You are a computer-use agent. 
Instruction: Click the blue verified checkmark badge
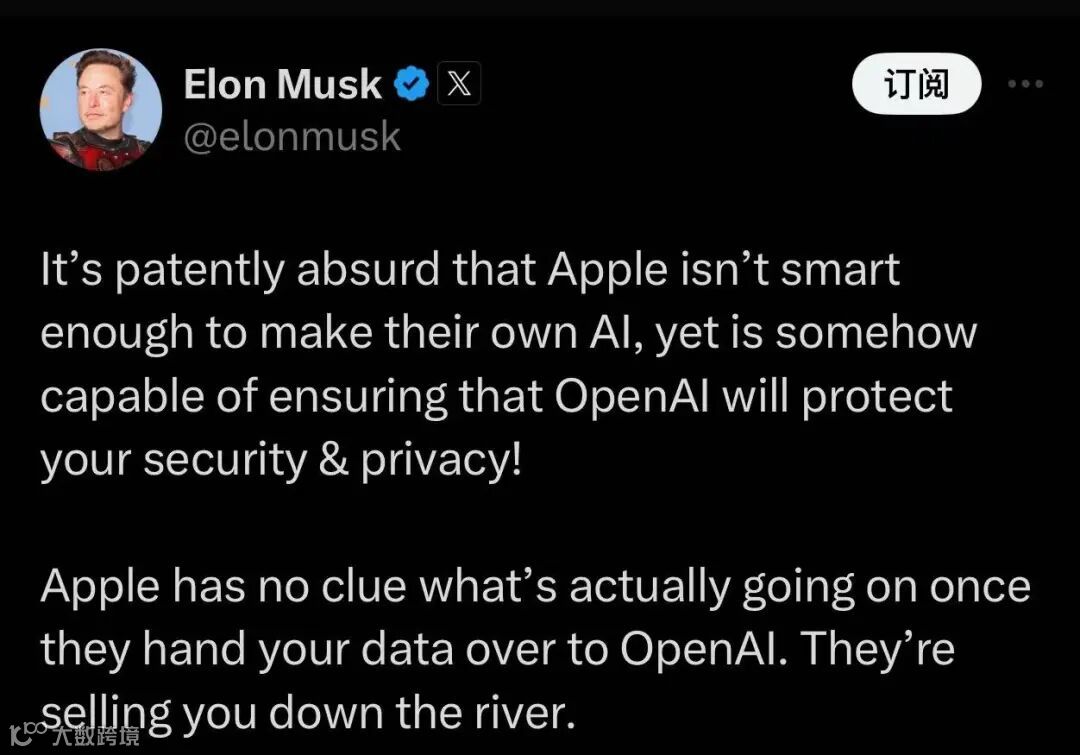412,84
